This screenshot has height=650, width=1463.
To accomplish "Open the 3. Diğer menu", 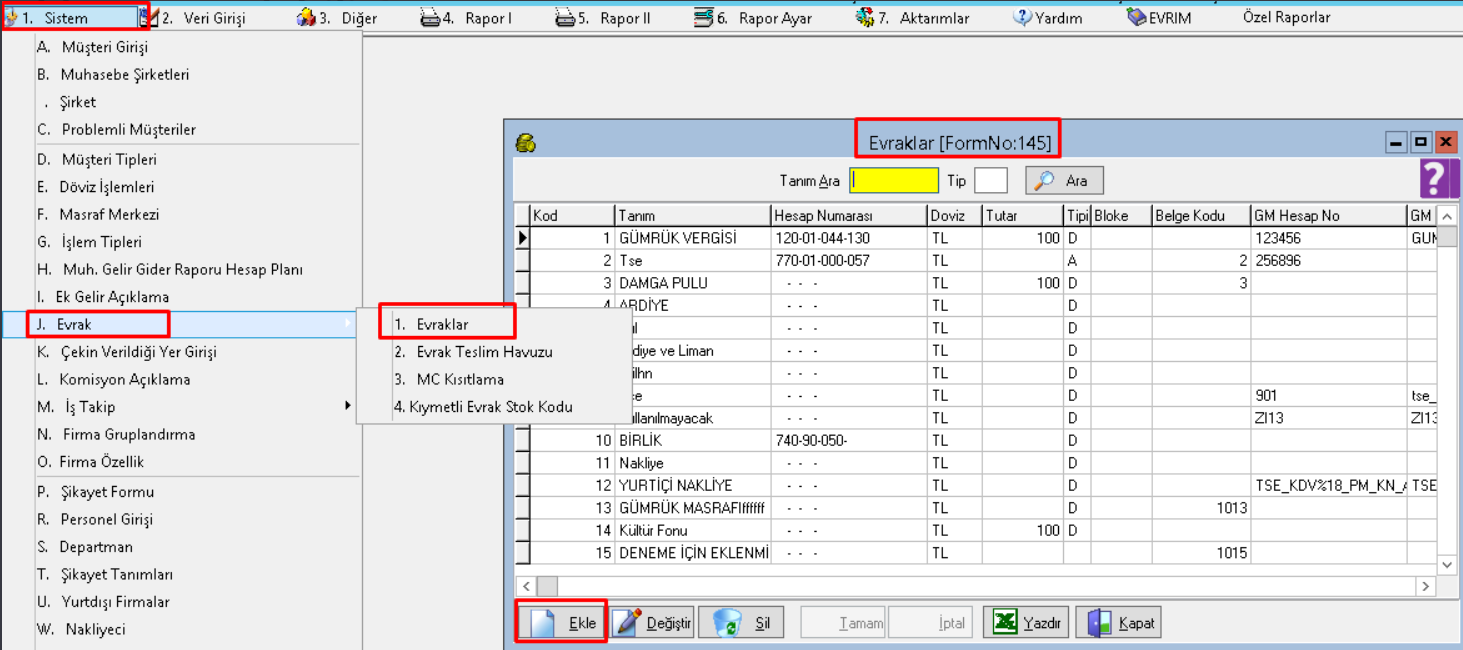I will click(337, 18).
